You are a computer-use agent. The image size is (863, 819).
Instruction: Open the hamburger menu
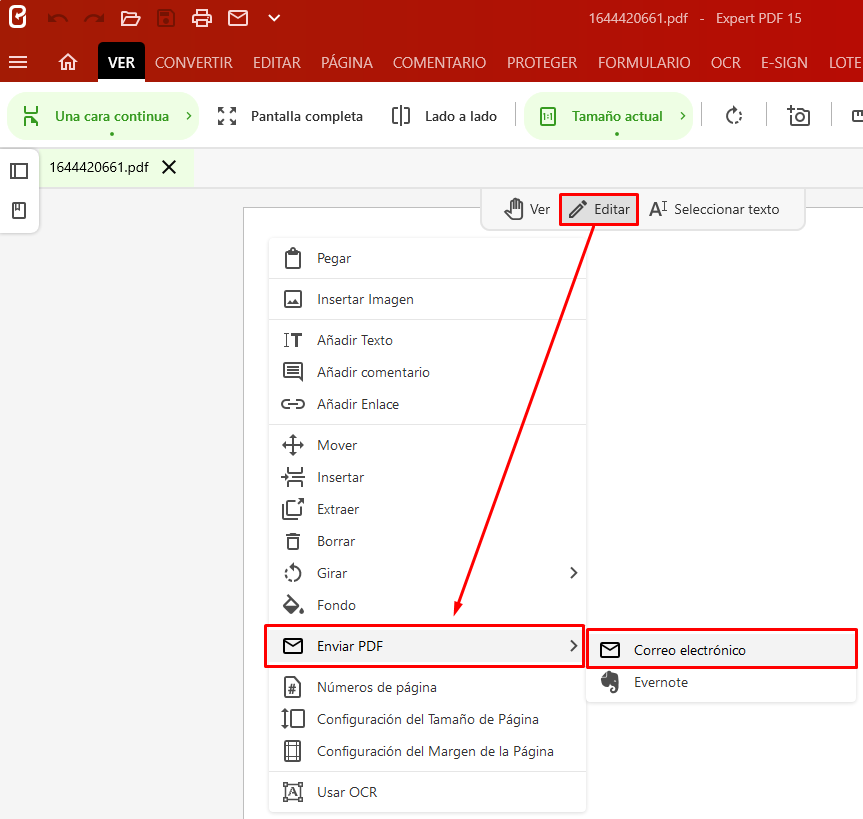coord(18,62)
